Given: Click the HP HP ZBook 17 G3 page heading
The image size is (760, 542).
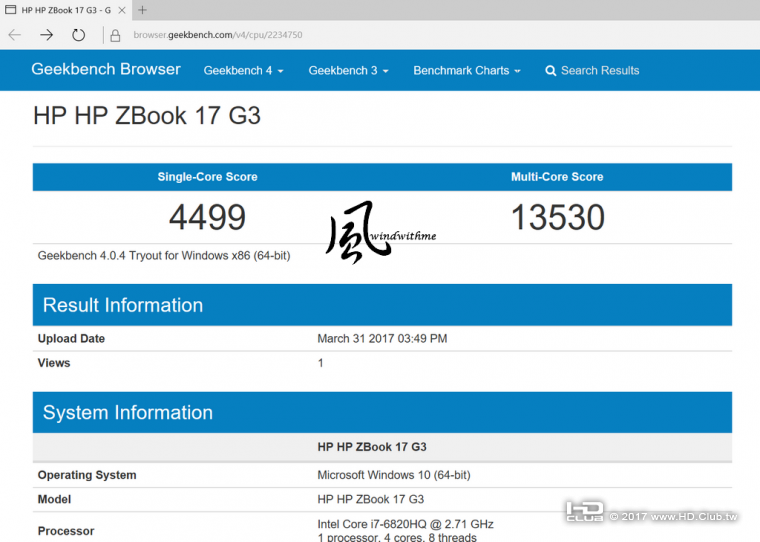Looking at the screenshot, I should [x=147, y=116].
